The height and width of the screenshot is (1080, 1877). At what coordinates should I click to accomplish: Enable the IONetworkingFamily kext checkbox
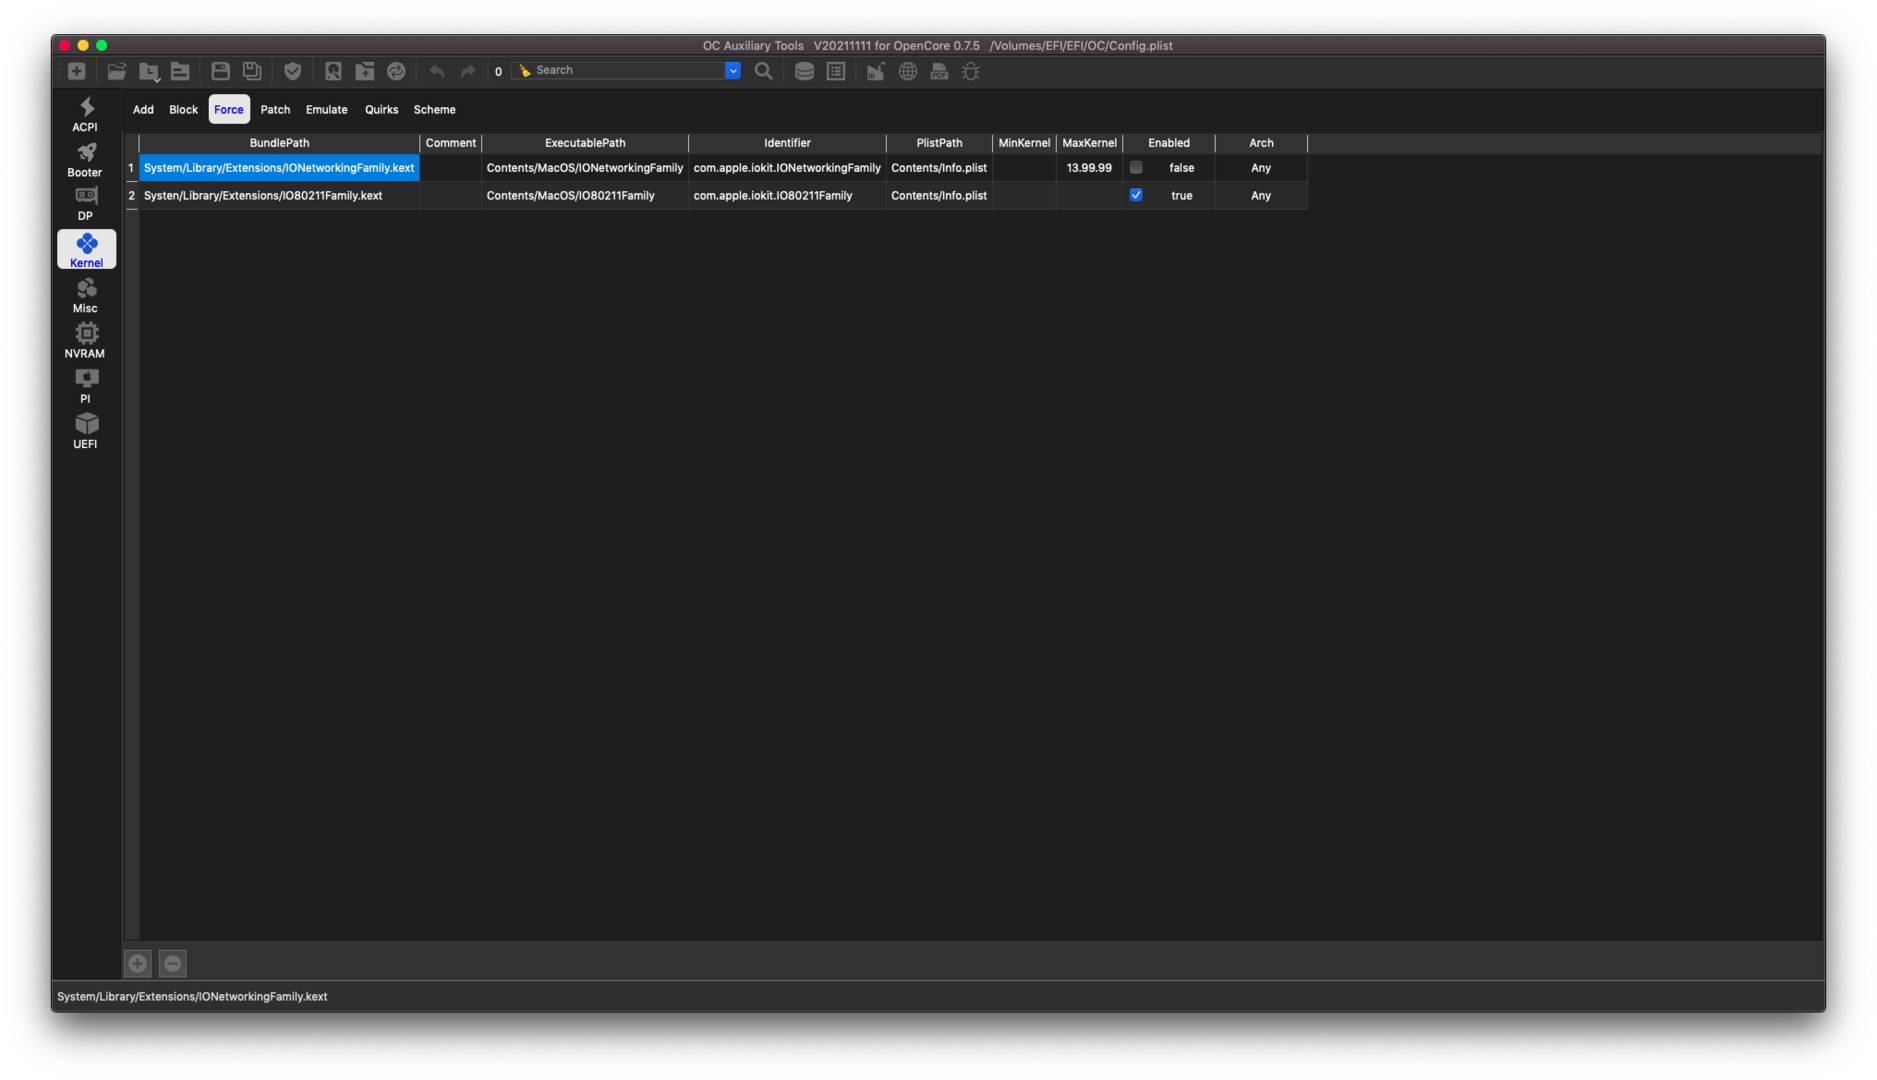click(1136, 168)
